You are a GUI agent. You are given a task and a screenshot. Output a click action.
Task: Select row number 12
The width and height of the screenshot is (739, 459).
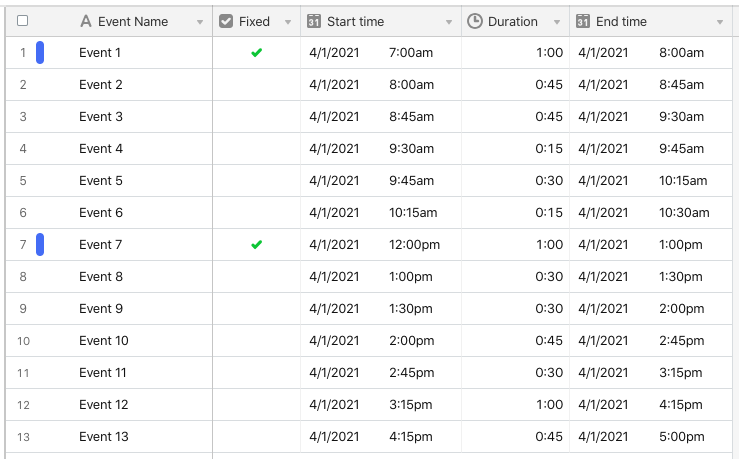[x=23, y=405]
